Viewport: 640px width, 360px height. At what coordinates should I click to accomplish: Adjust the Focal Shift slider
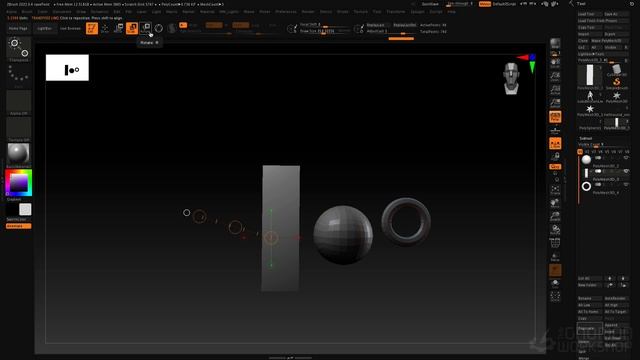325,25
